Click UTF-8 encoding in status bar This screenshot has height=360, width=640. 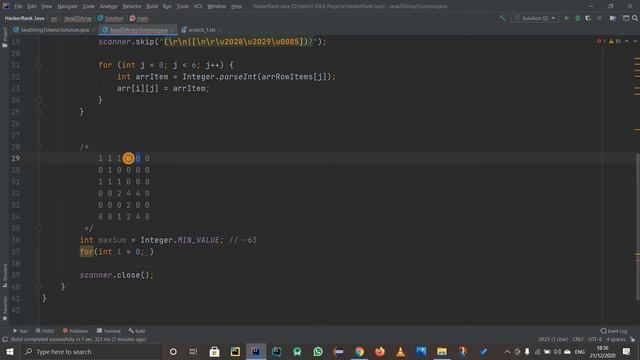[x=595, y=339]
